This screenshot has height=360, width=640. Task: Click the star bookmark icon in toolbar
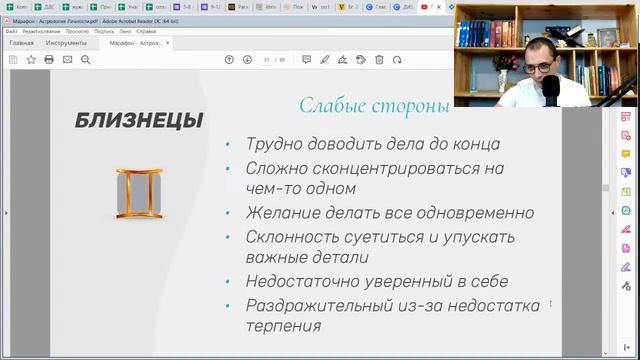point(31,60)
